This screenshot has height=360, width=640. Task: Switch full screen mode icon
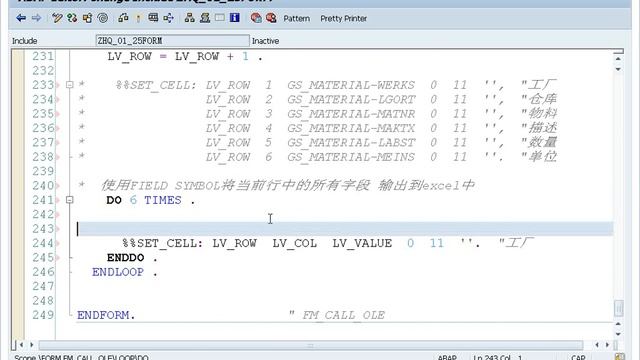[220, 18]
